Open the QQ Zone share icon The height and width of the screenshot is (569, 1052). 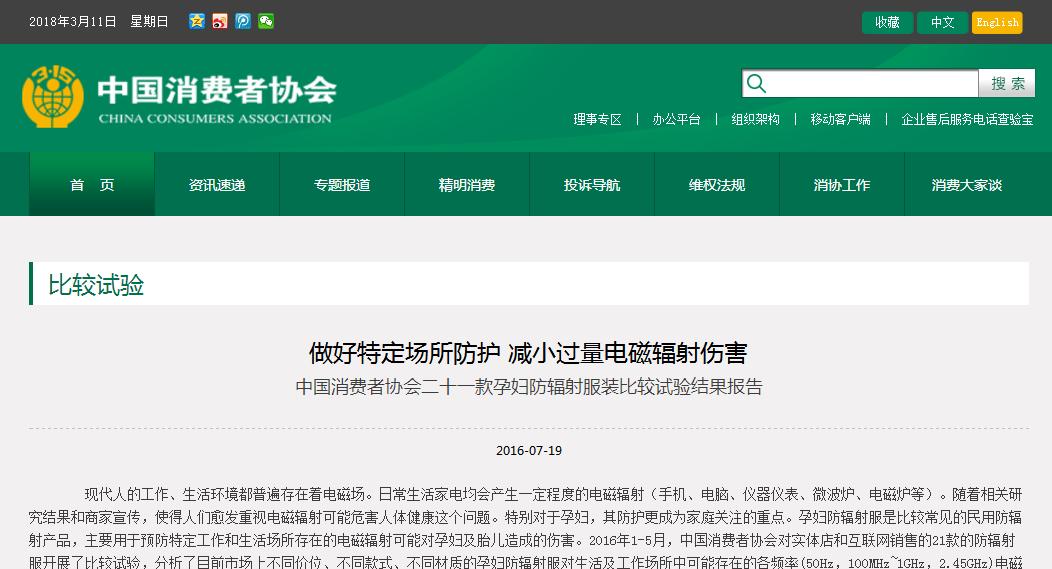pos(197,21)
